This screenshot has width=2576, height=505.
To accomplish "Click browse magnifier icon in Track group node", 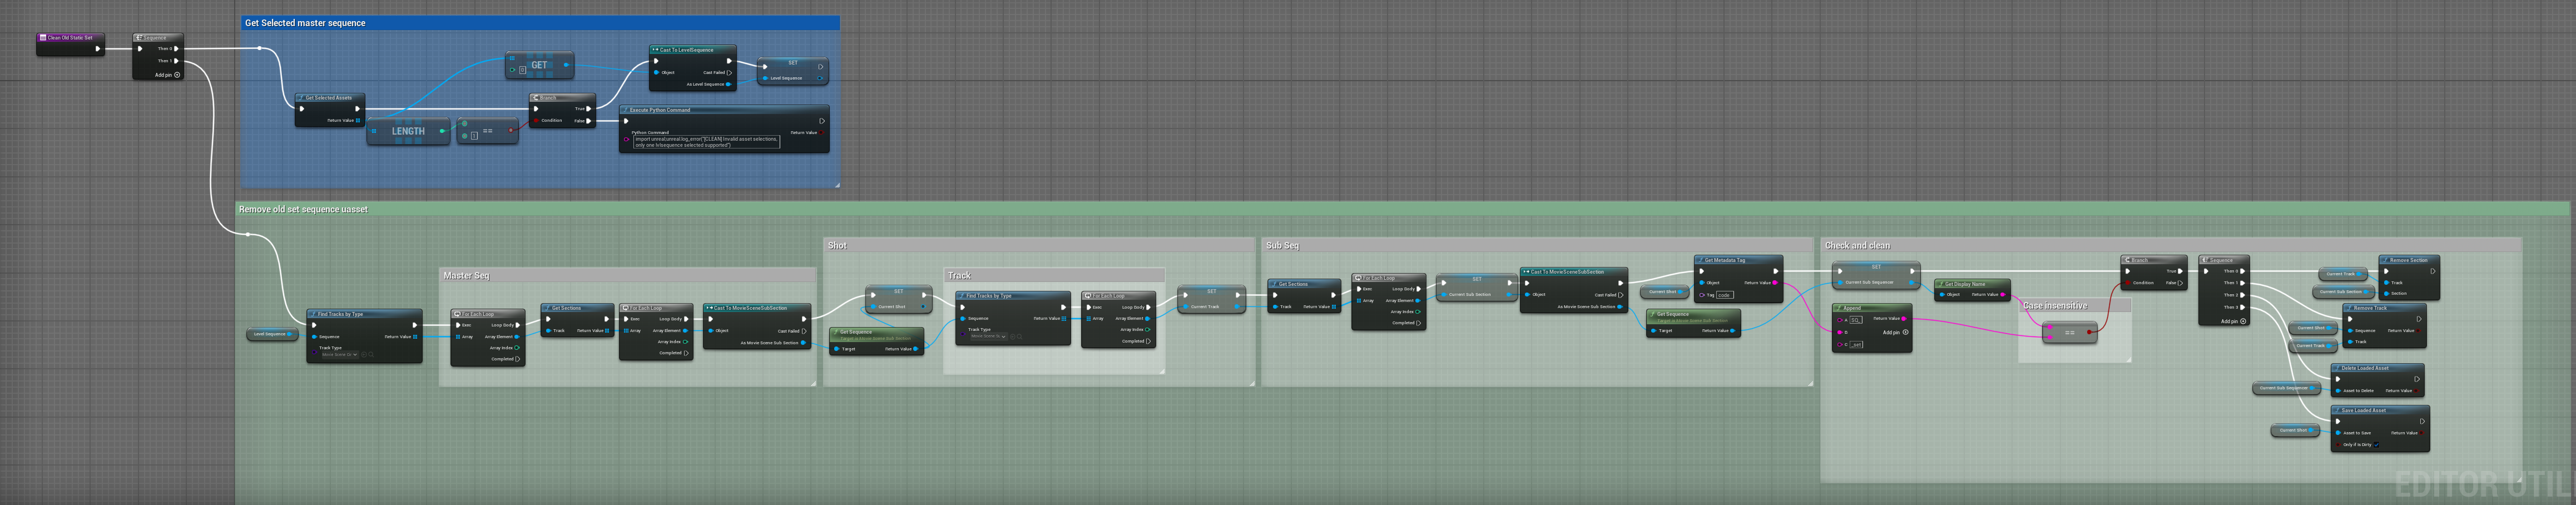I will click(1021, 337).
